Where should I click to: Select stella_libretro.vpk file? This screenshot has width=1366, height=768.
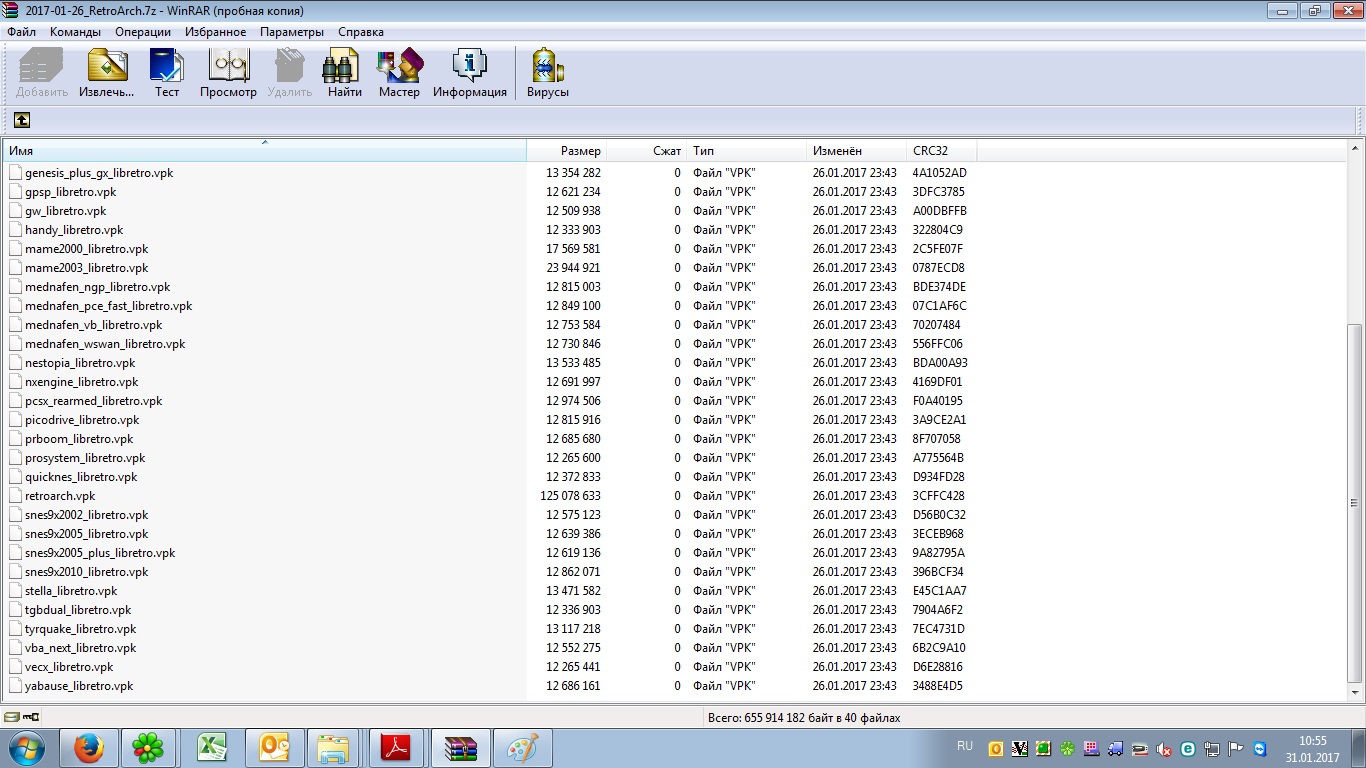[x=71, y=591]
